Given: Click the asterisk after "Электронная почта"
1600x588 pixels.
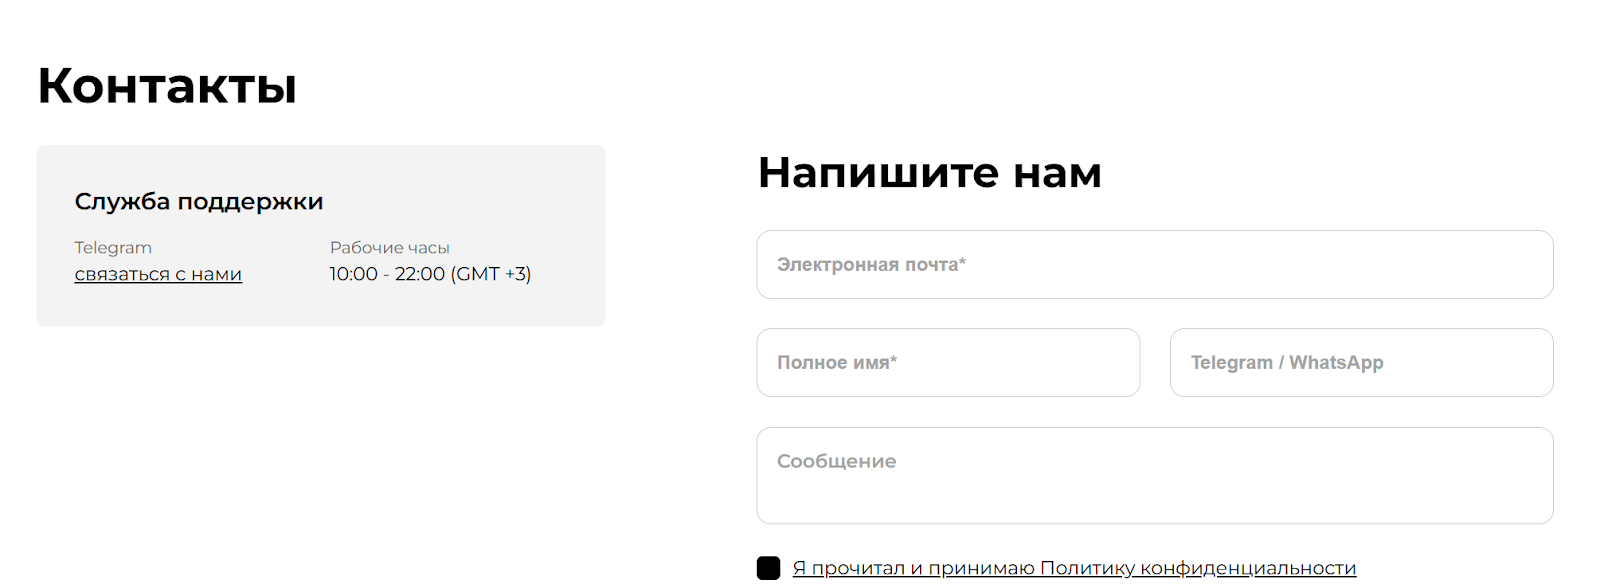Looking at the screenshot, I should (x=963, y=263).
